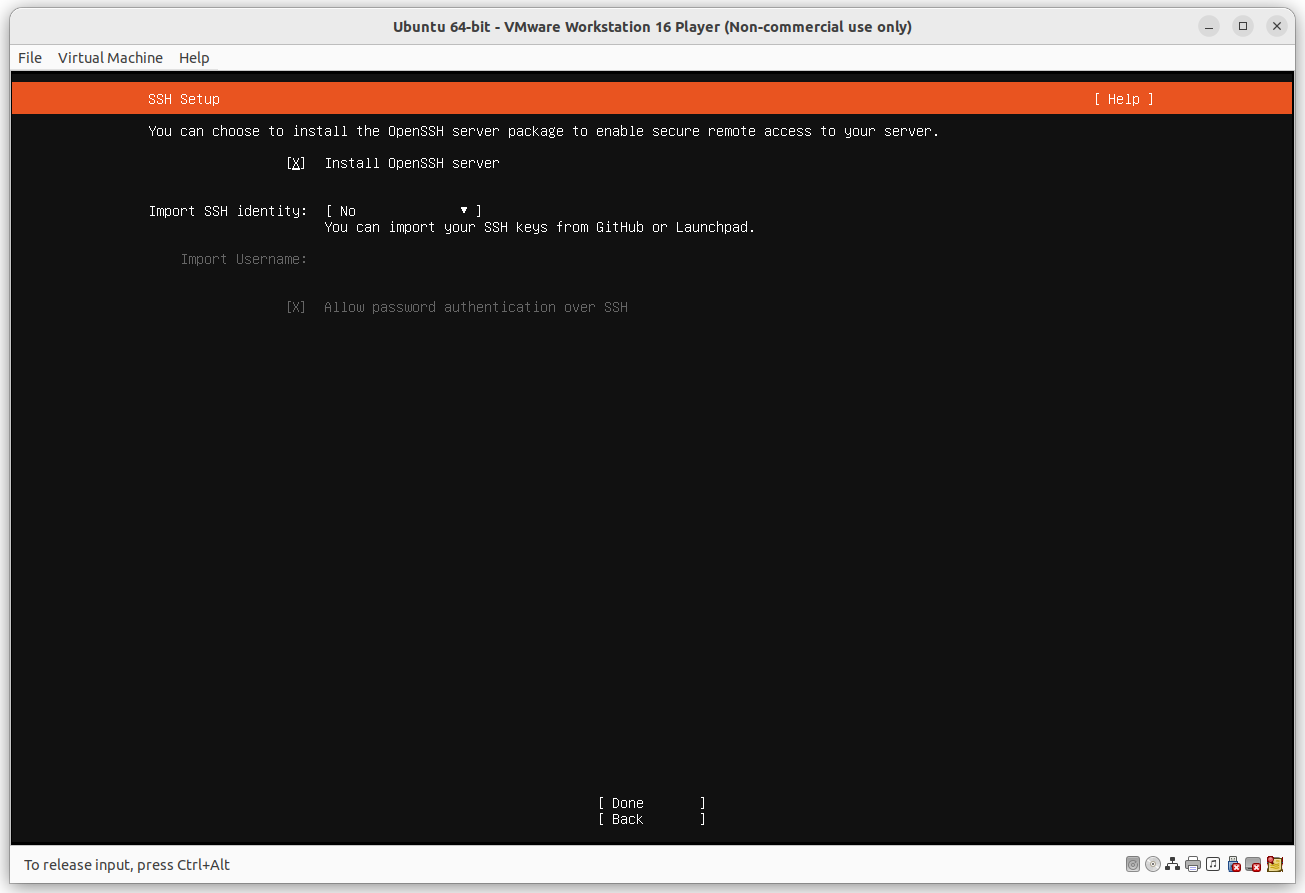The width and height of the screenshot is (1305, 893).
Task: Choose Back to return to previous step
Action: (651, 818)
